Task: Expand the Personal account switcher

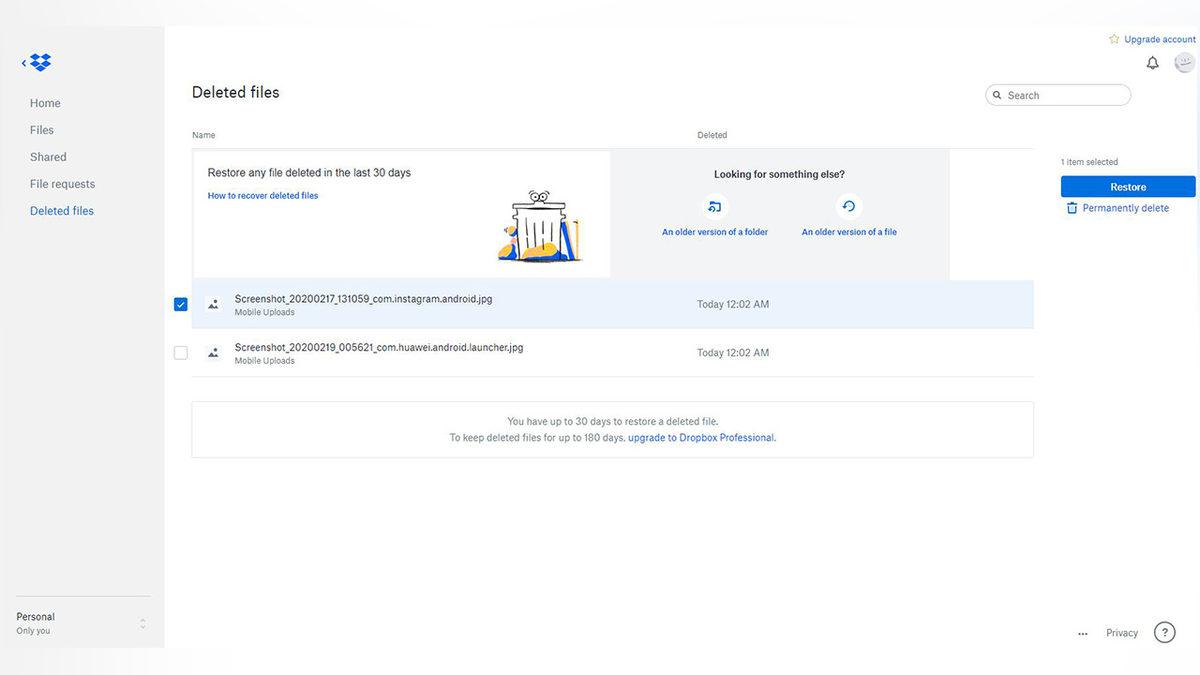Action: pyautogui.click(x=142, y=623)
